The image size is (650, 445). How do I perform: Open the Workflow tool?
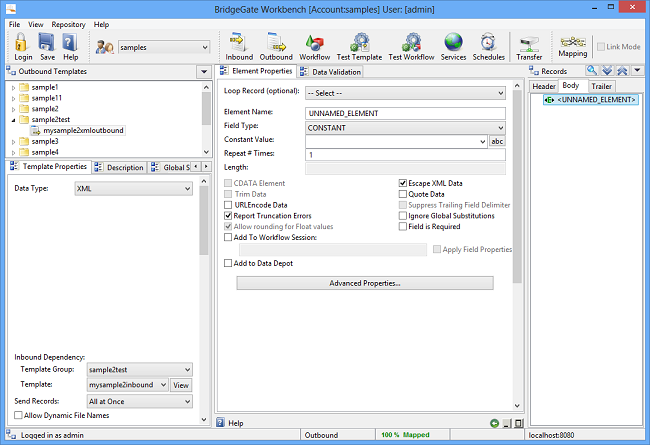click(x=315, y=46)
